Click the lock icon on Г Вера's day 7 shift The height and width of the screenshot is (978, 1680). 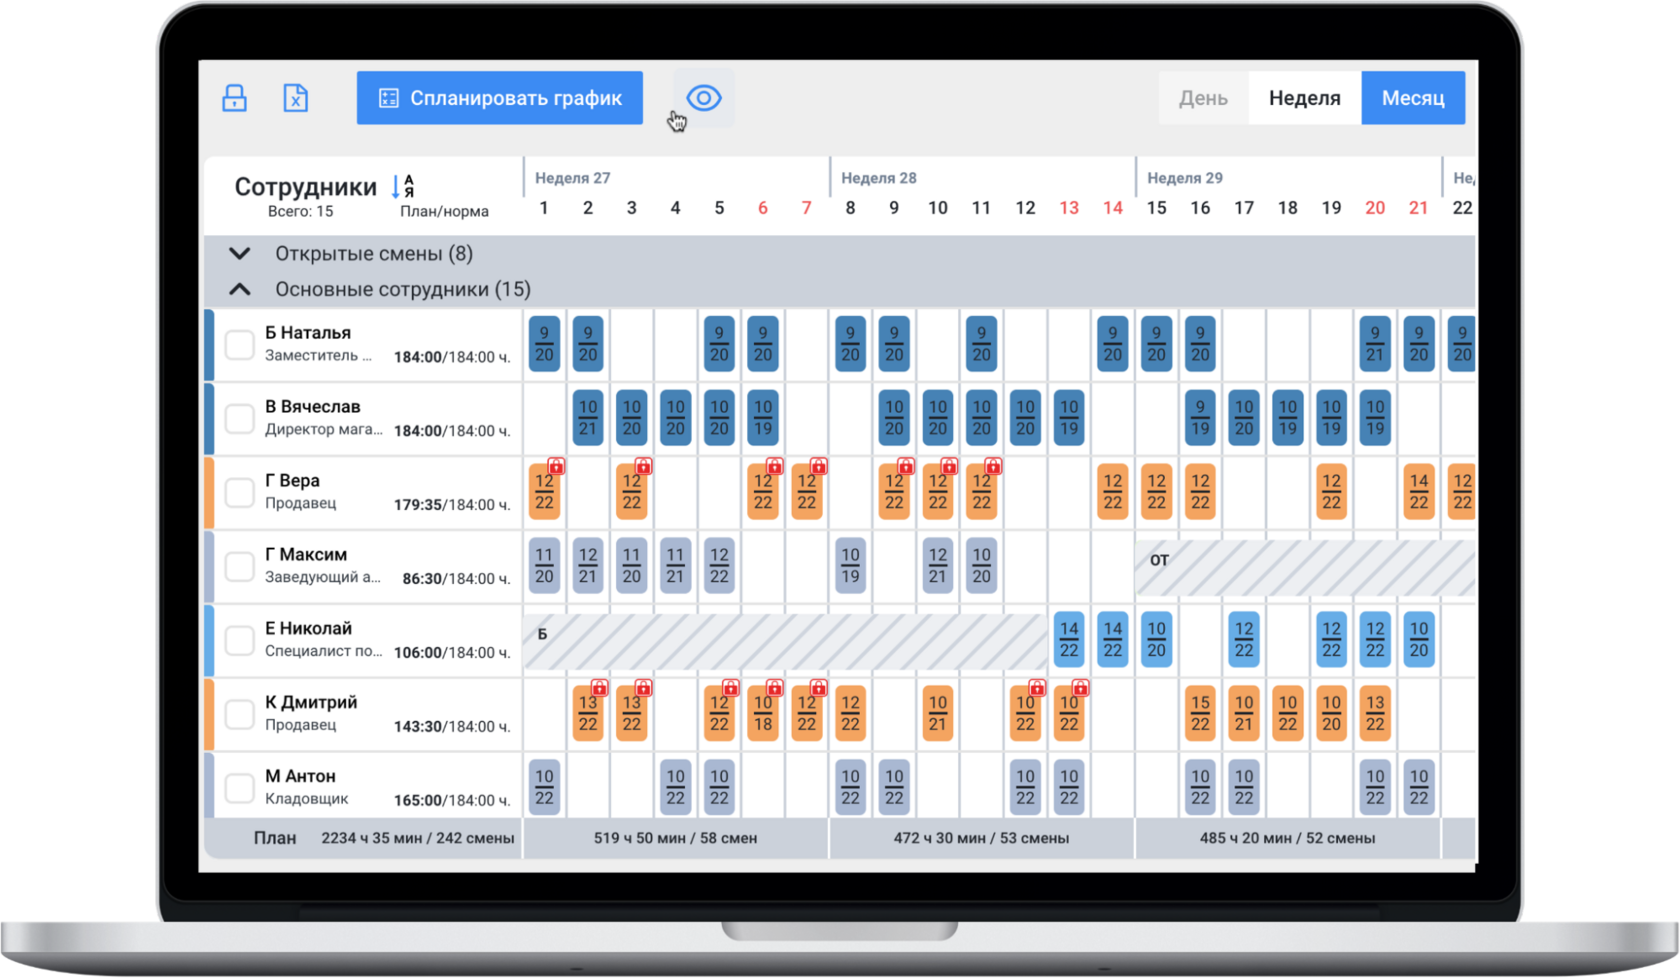pyautogui.click(x=818, y=466)
